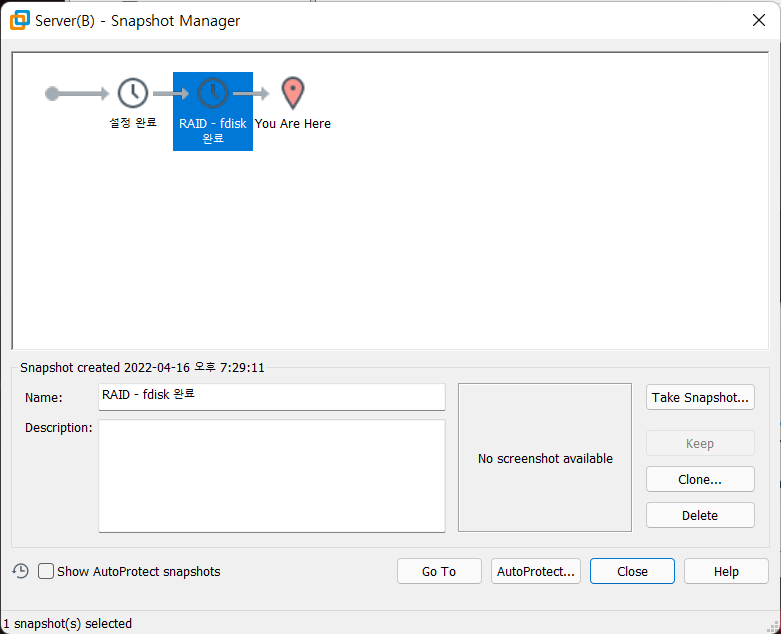Click the '1 snapshot(s) selected' status text
The image size is (781, 634).
[68, 624]
